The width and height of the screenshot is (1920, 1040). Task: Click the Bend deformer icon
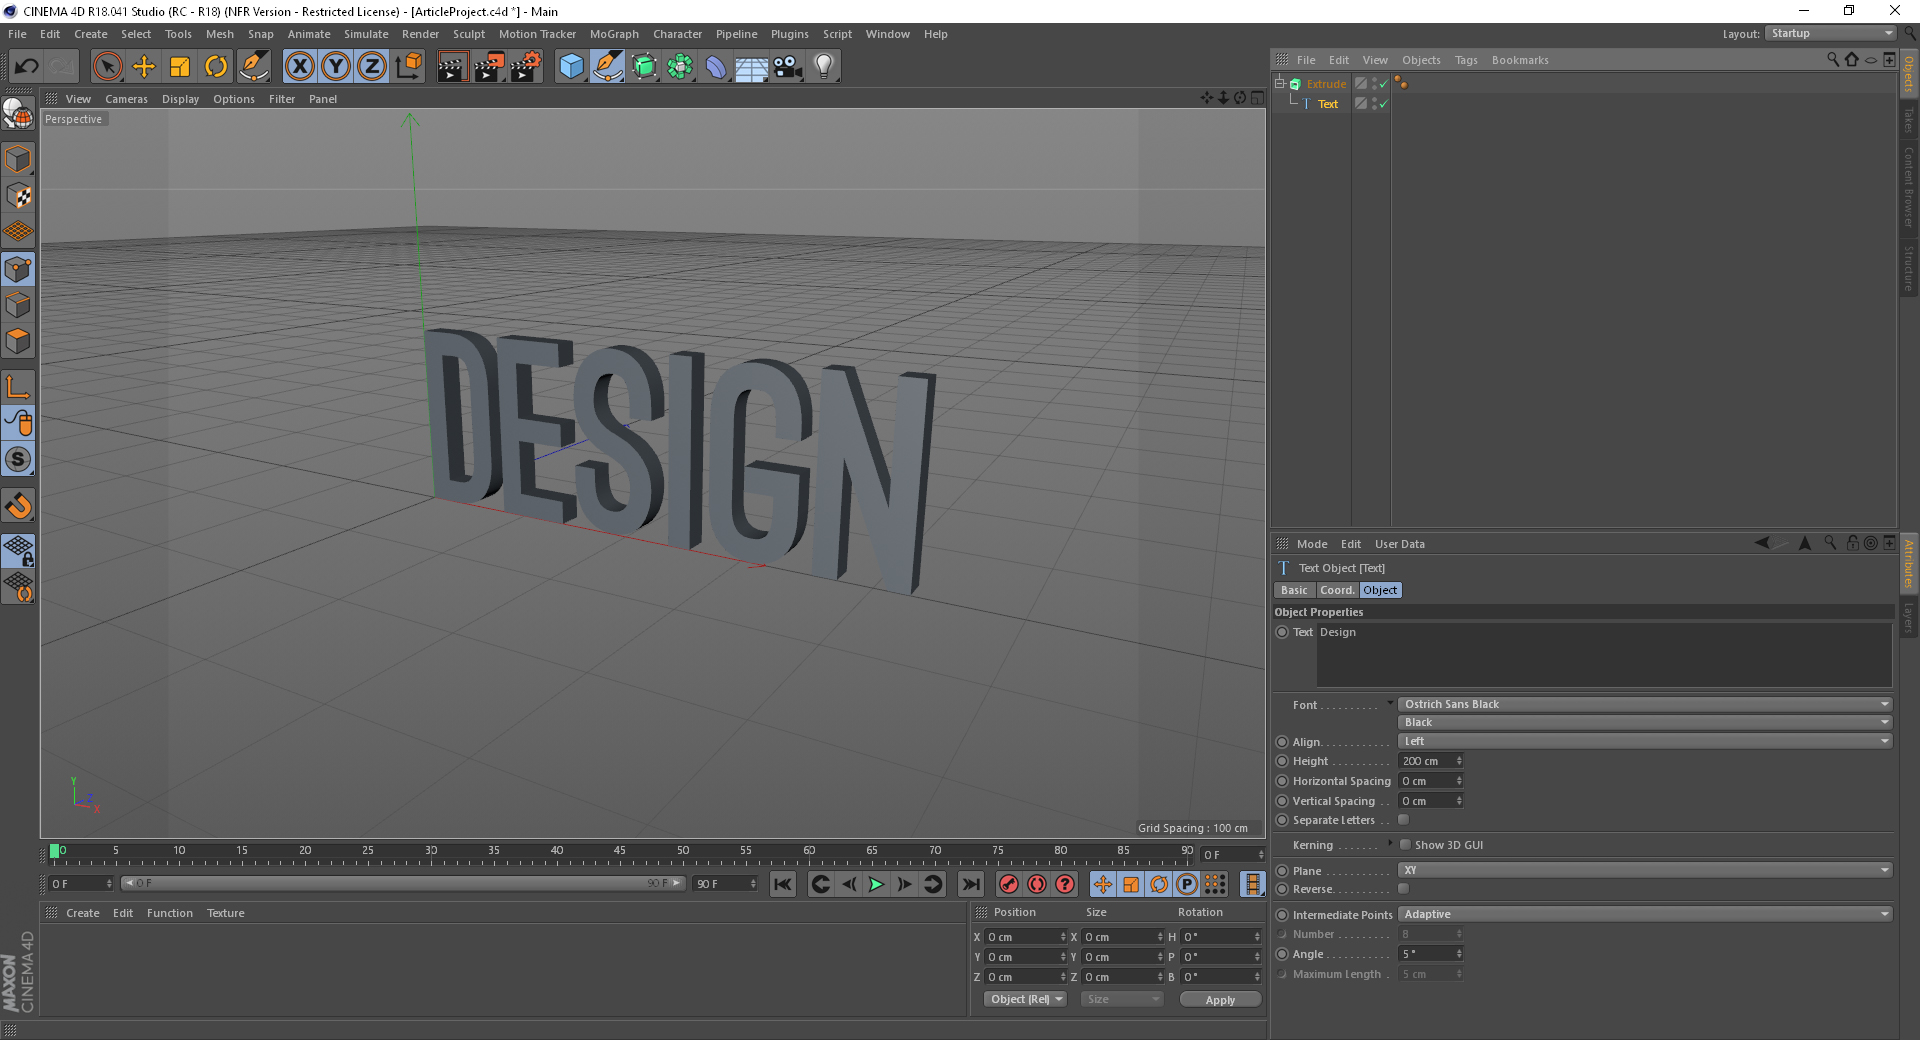(716, 67)
